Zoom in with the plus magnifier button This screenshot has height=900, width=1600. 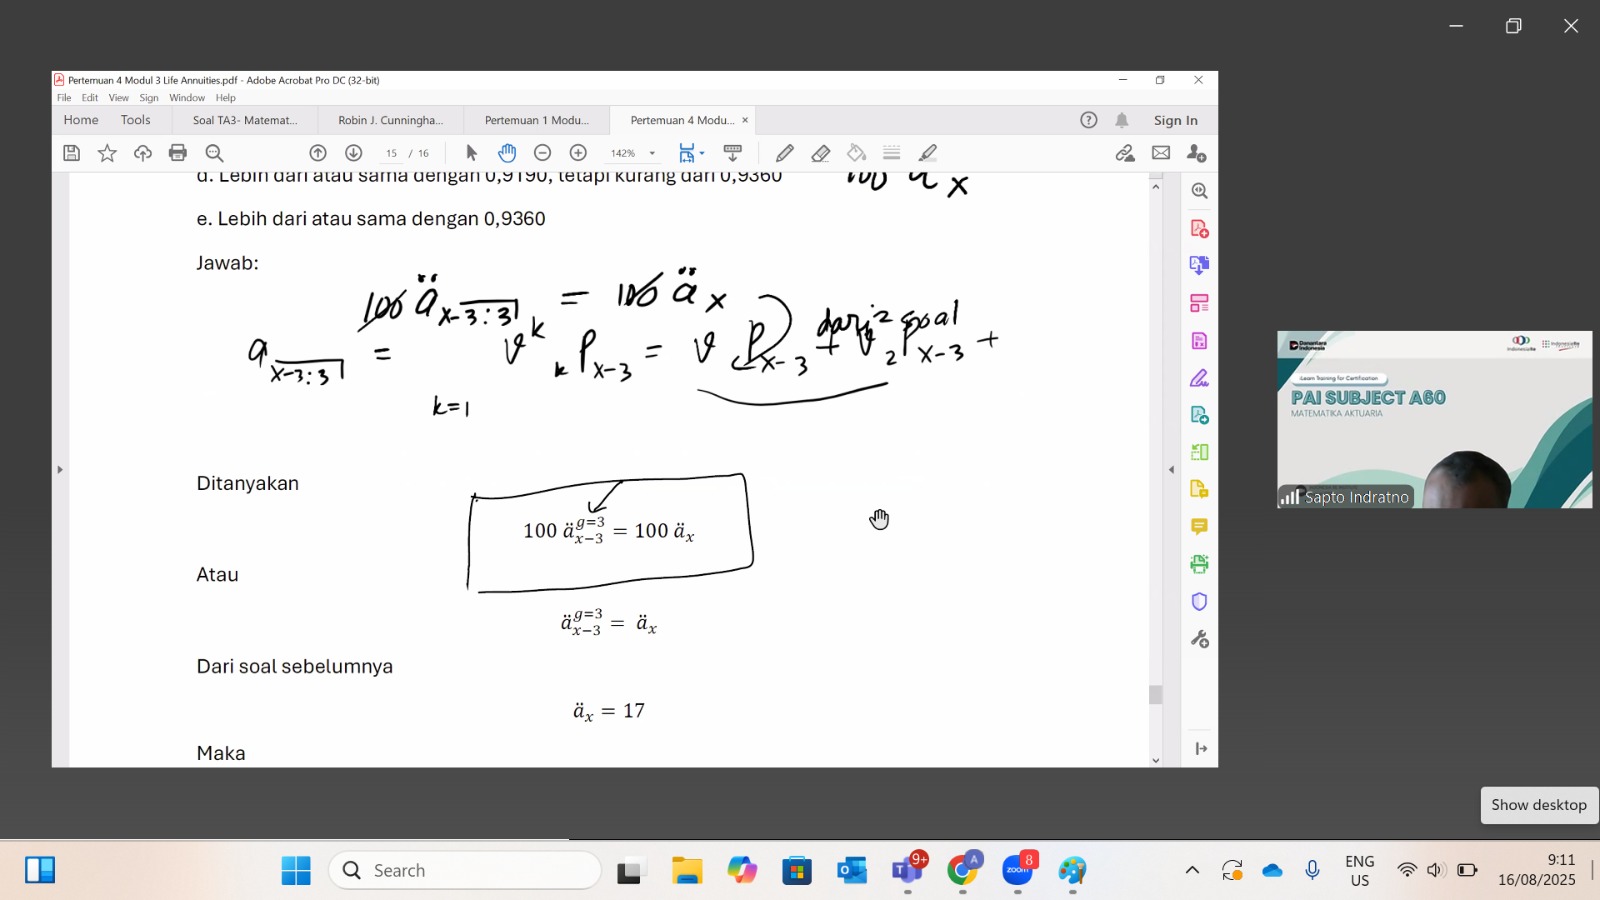pyautogui.click(x=578, y=153)
